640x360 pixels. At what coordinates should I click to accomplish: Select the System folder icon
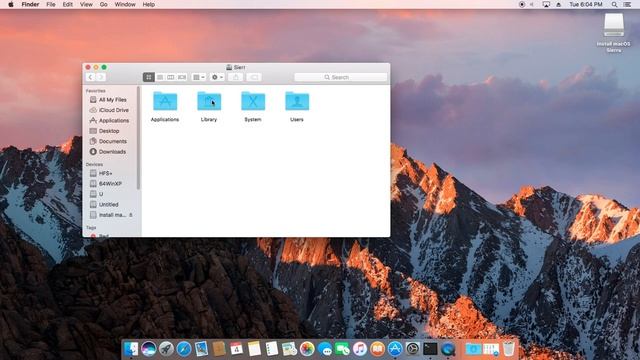(253, 101)
